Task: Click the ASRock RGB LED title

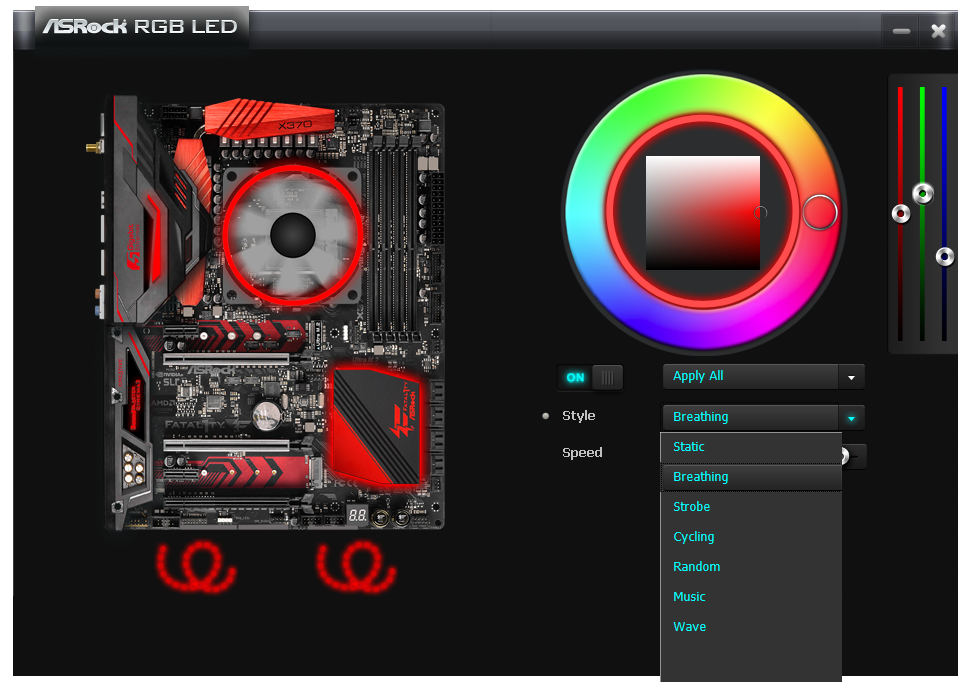Action: pyautogui.click(x=140, y=27)
